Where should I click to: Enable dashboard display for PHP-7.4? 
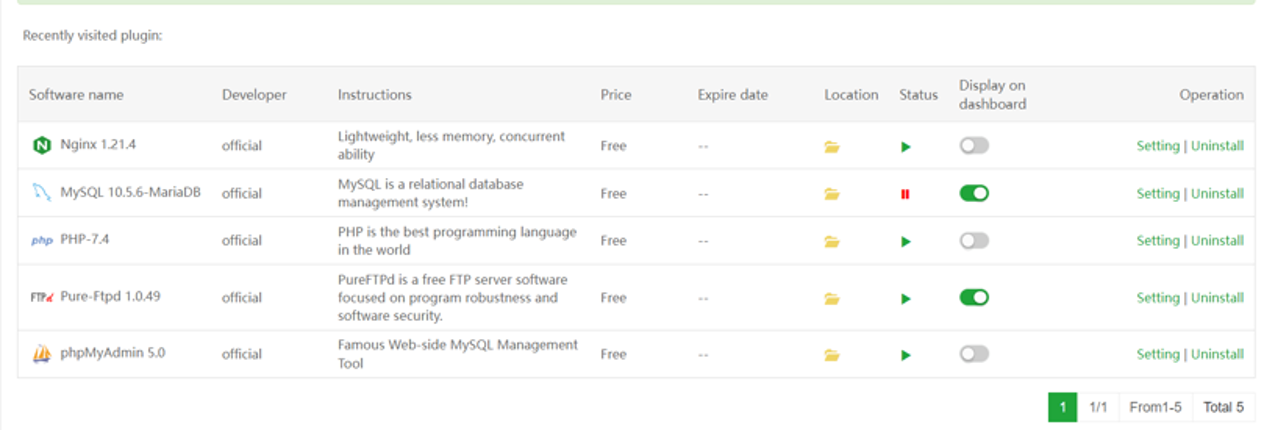pyautogui.click(x=974, y=240)
